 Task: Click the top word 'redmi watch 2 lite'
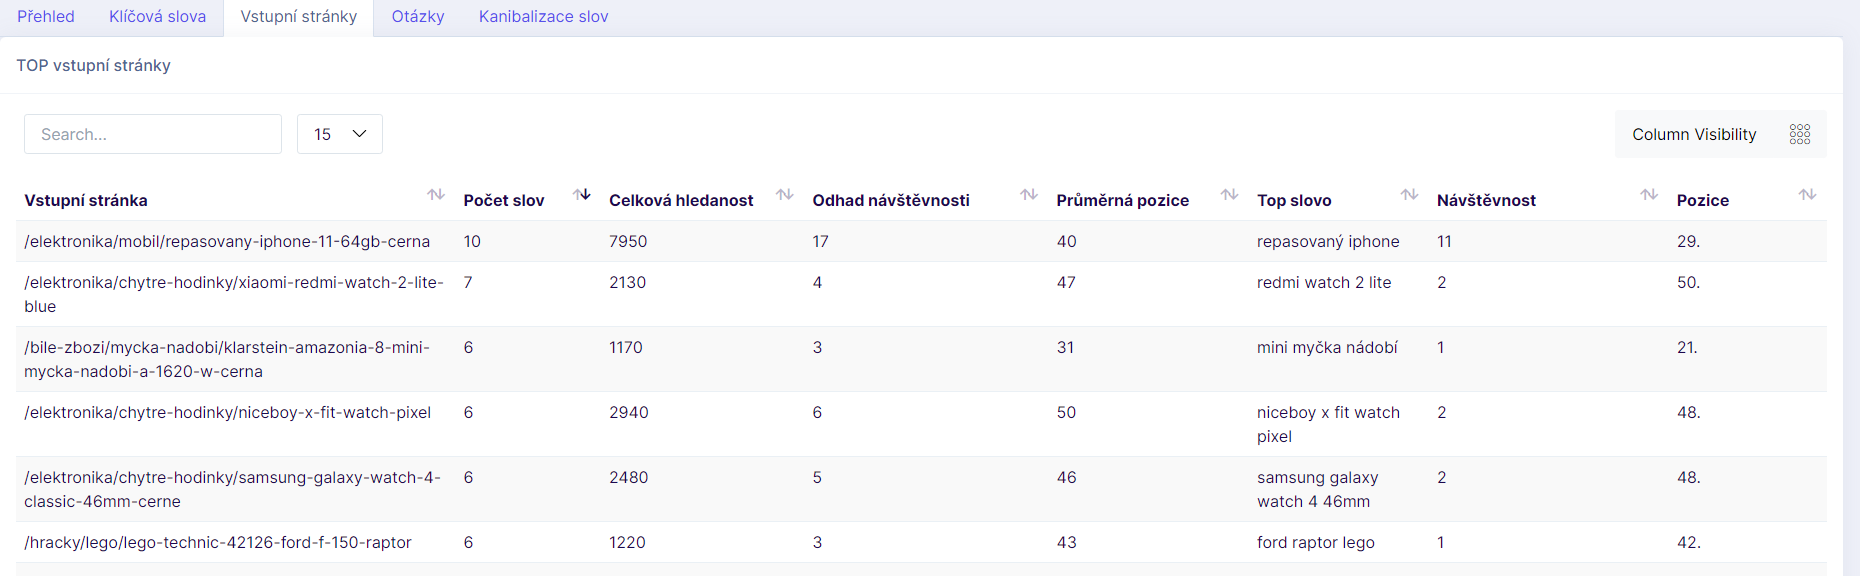coord(1324,282)
